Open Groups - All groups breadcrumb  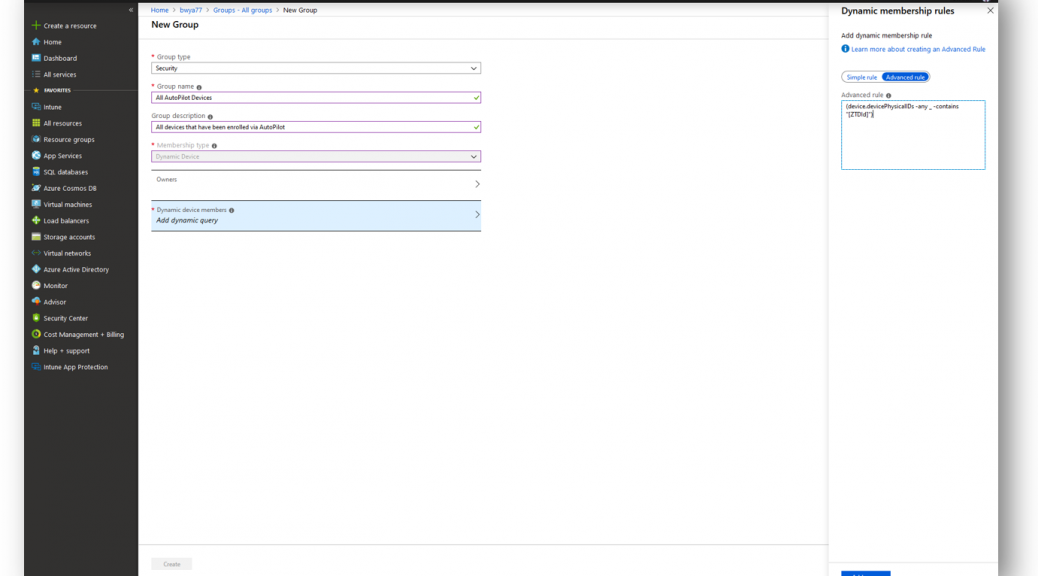[x=242, y=10]
